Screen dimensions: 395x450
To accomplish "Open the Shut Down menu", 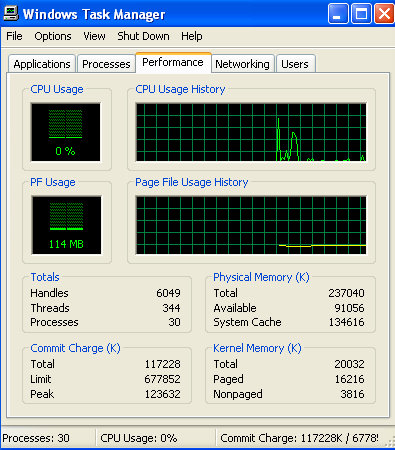I will point(143,36).
